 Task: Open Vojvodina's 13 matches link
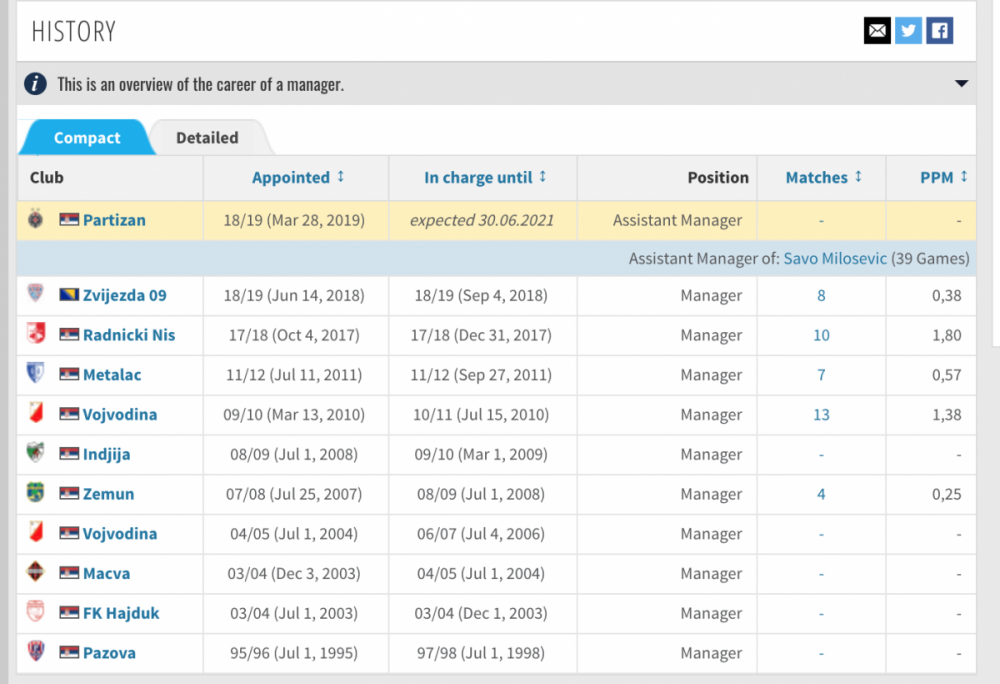coord(821,414)
